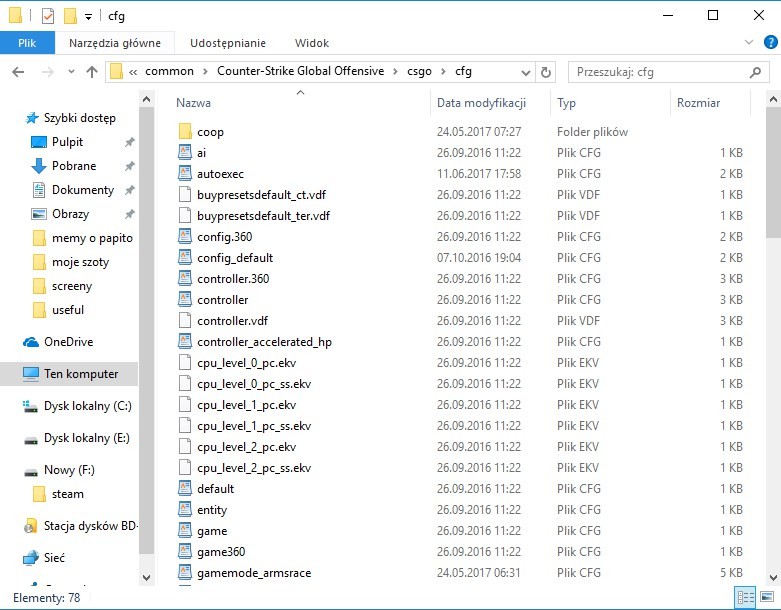
Task: Select cpu_level_0_pc.ekv file icon
Action: [185, 363]
